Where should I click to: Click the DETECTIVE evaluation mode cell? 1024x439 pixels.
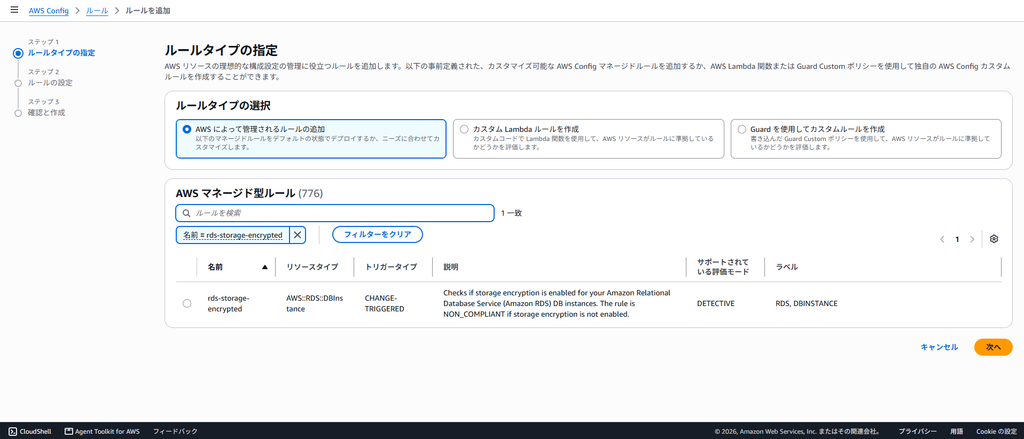coord(716,304)
